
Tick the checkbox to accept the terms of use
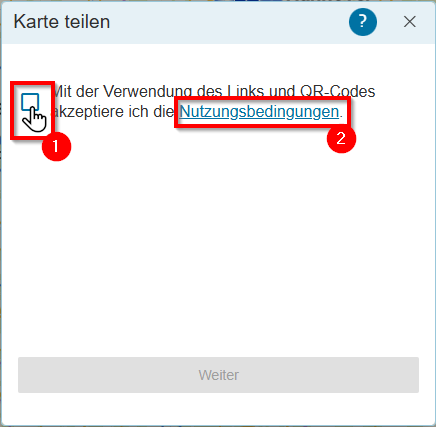coord(30,102)
